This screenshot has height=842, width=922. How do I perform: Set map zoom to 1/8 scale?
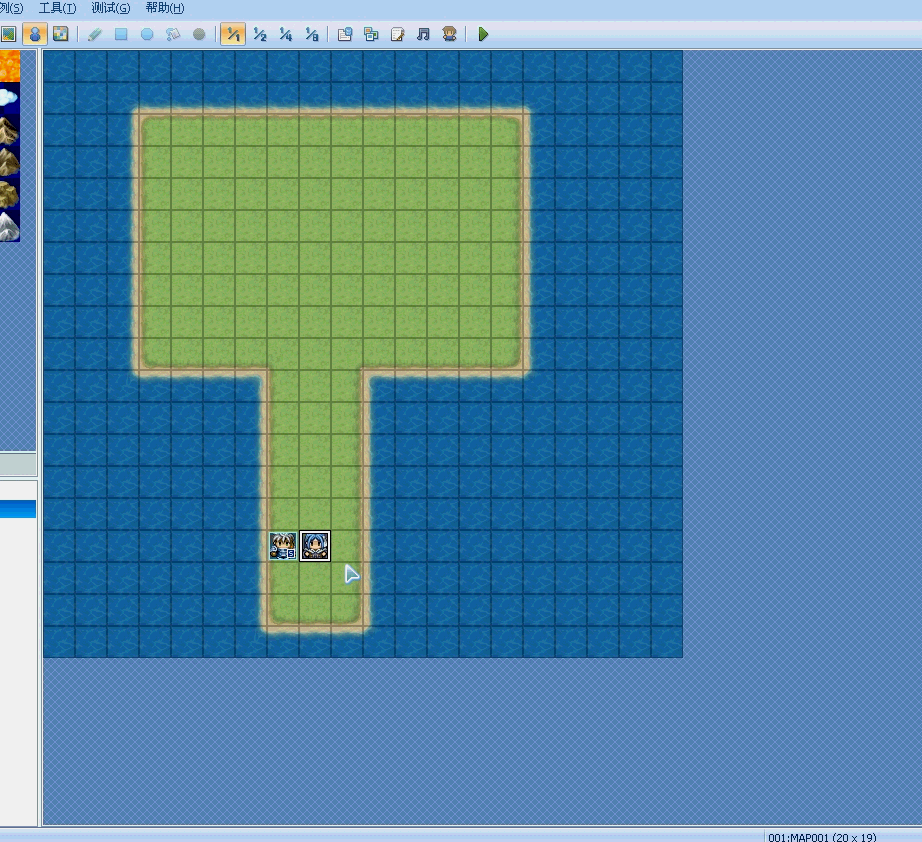click(x=312, y=34)
